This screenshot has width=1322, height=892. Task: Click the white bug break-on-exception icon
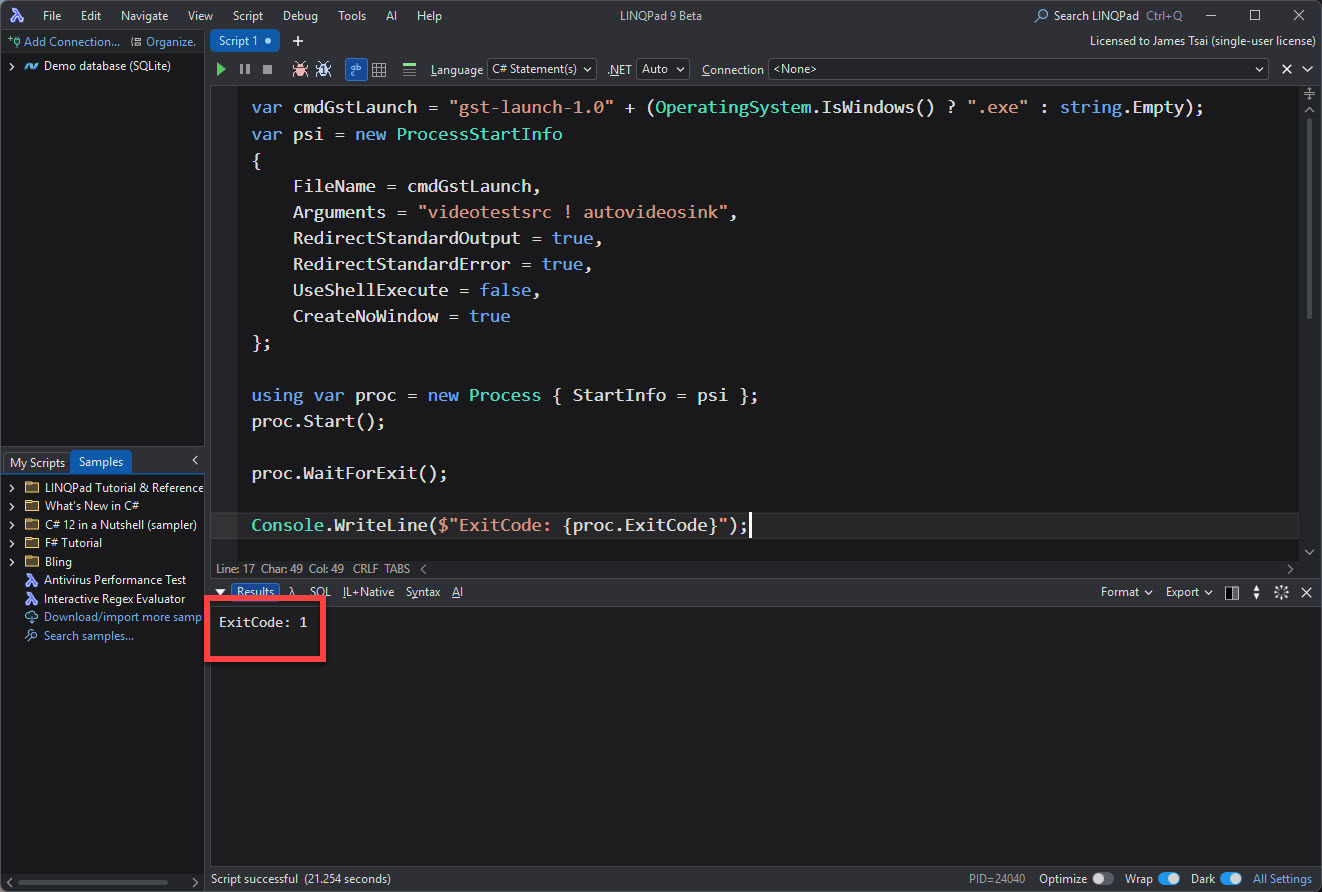(x=323, y=69)
